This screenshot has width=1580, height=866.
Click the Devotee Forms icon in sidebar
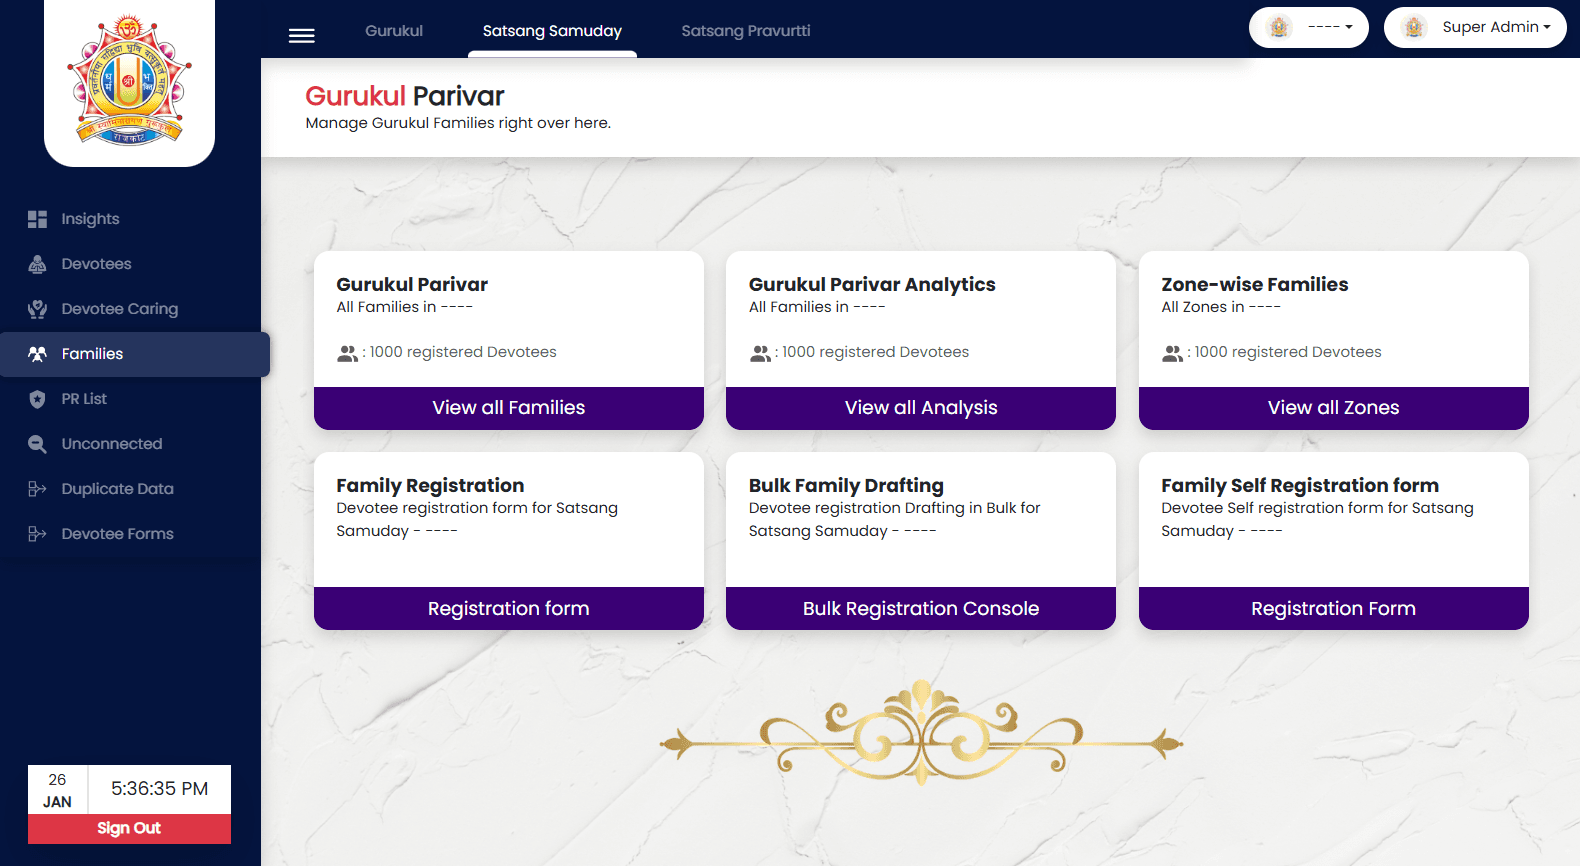tap(37, 534)
